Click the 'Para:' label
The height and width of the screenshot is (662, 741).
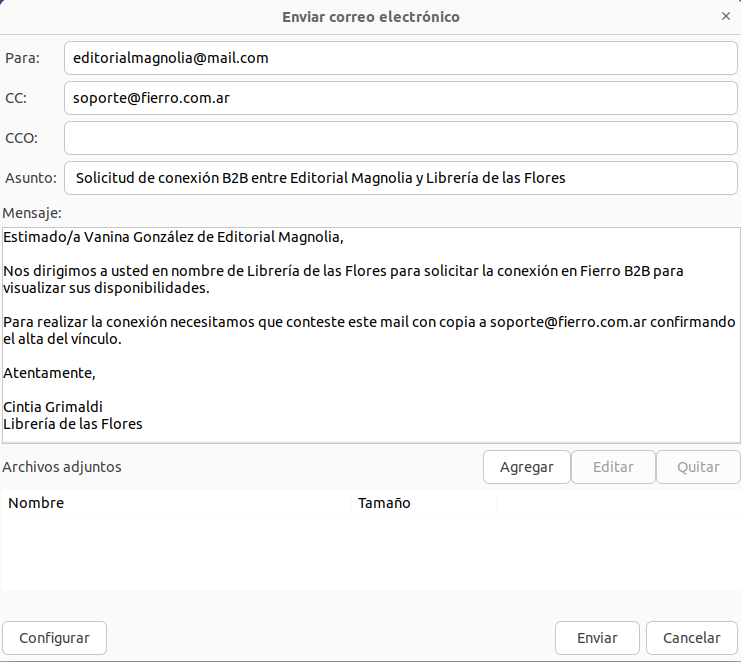[22, 58]
